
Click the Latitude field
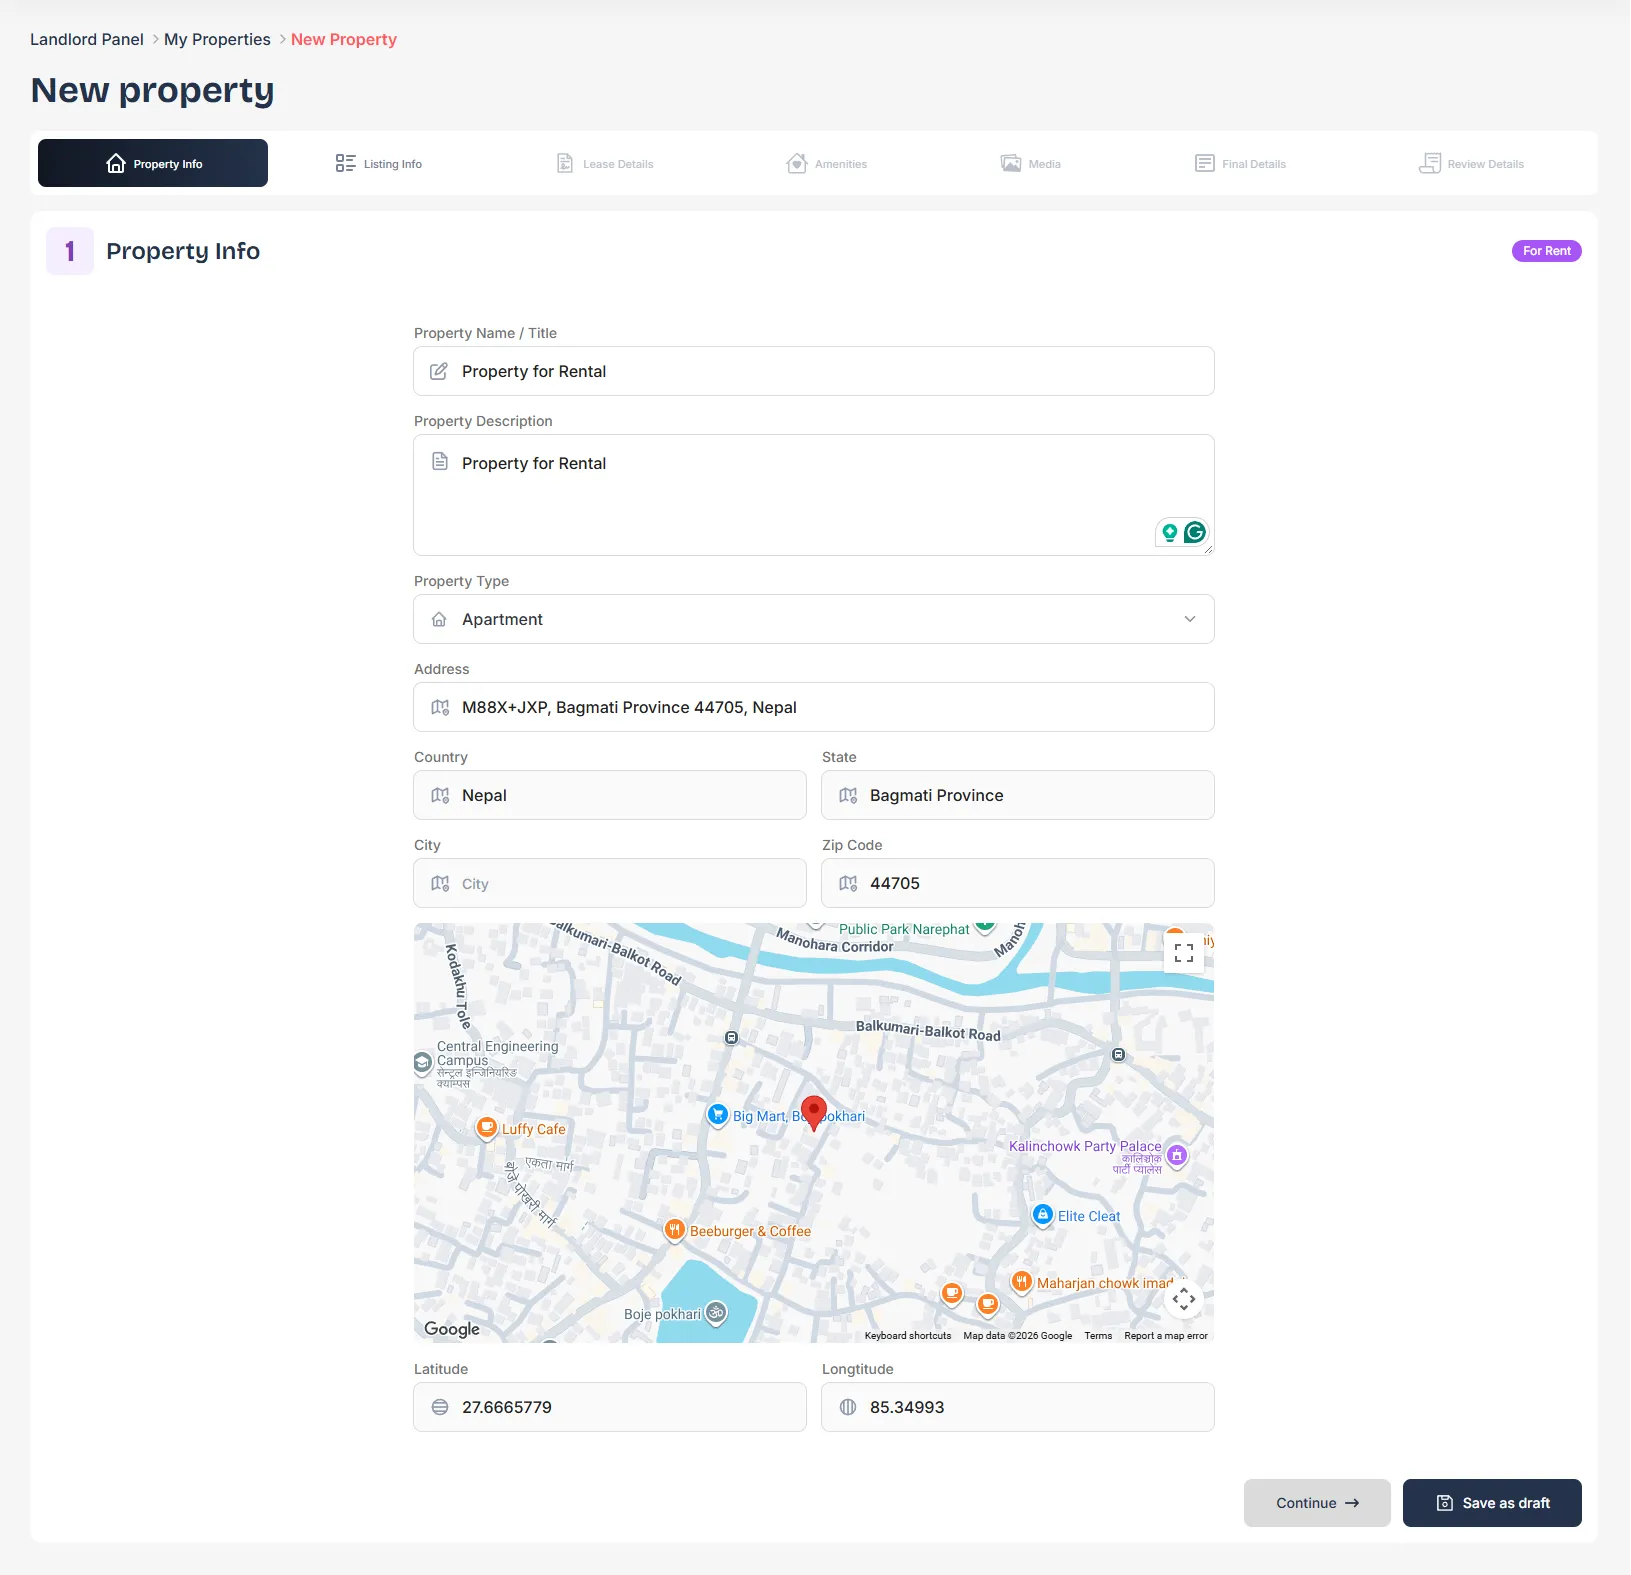point(610,1407)
